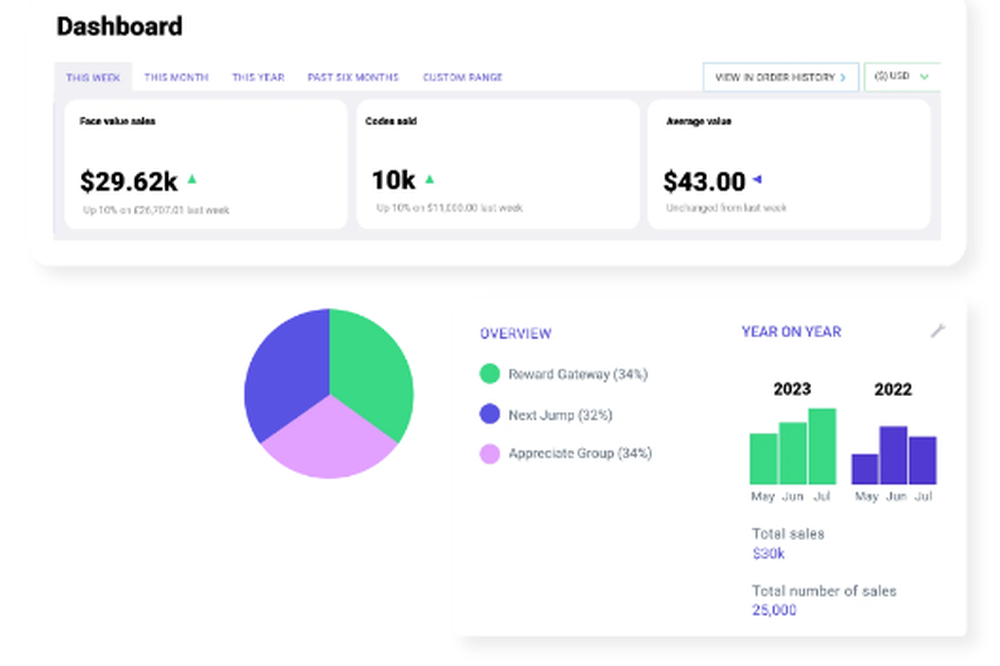This screenshot has width=1000, height=666.
Task: Select the THIS WEEK tab
Action: coord(93,77)
